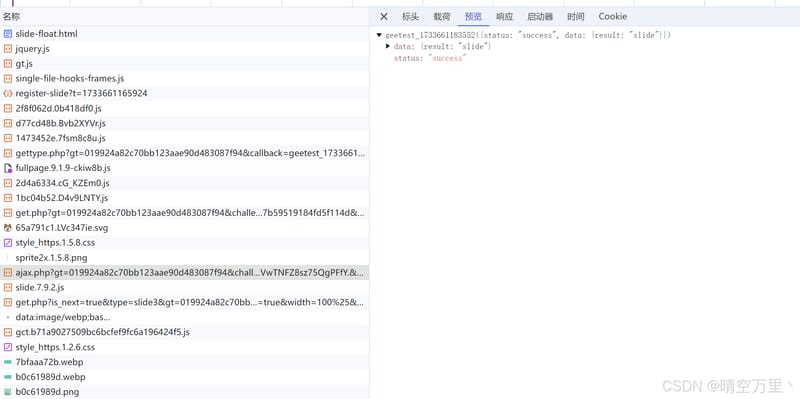The image size is (800, 399).
Task: Click the status: "success" property line
Action: tap(430, 58)
